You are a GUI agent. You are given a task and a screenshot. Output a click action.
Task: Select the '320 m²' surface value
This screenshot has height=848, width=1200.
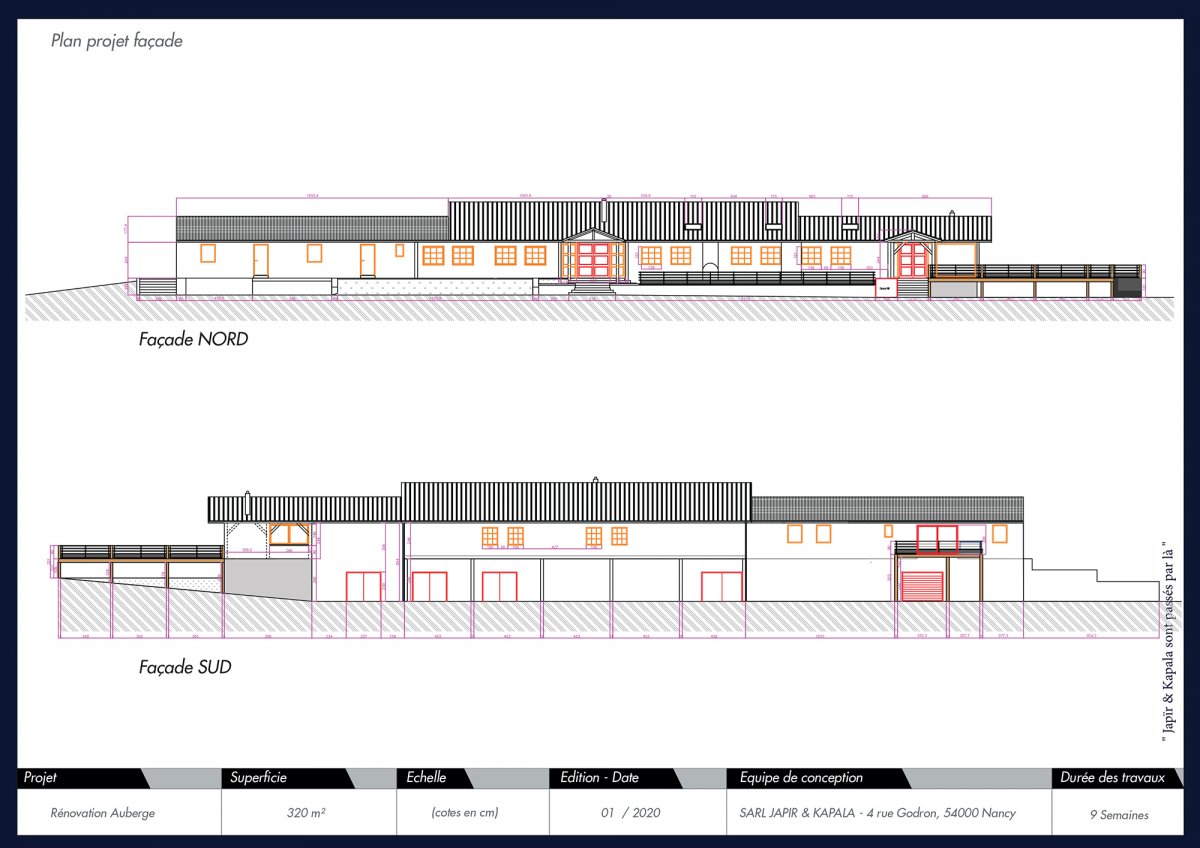pos(306,813)
